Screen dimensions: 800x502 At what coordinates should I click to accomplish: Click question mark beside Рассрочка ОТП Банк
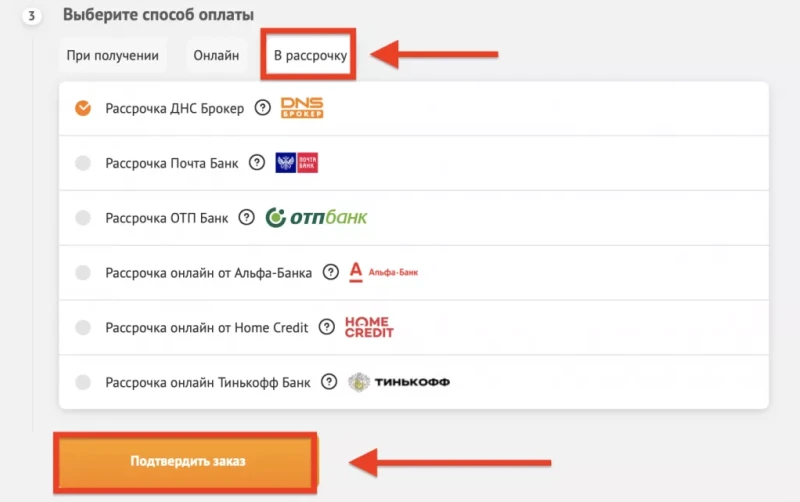(246, 217)
